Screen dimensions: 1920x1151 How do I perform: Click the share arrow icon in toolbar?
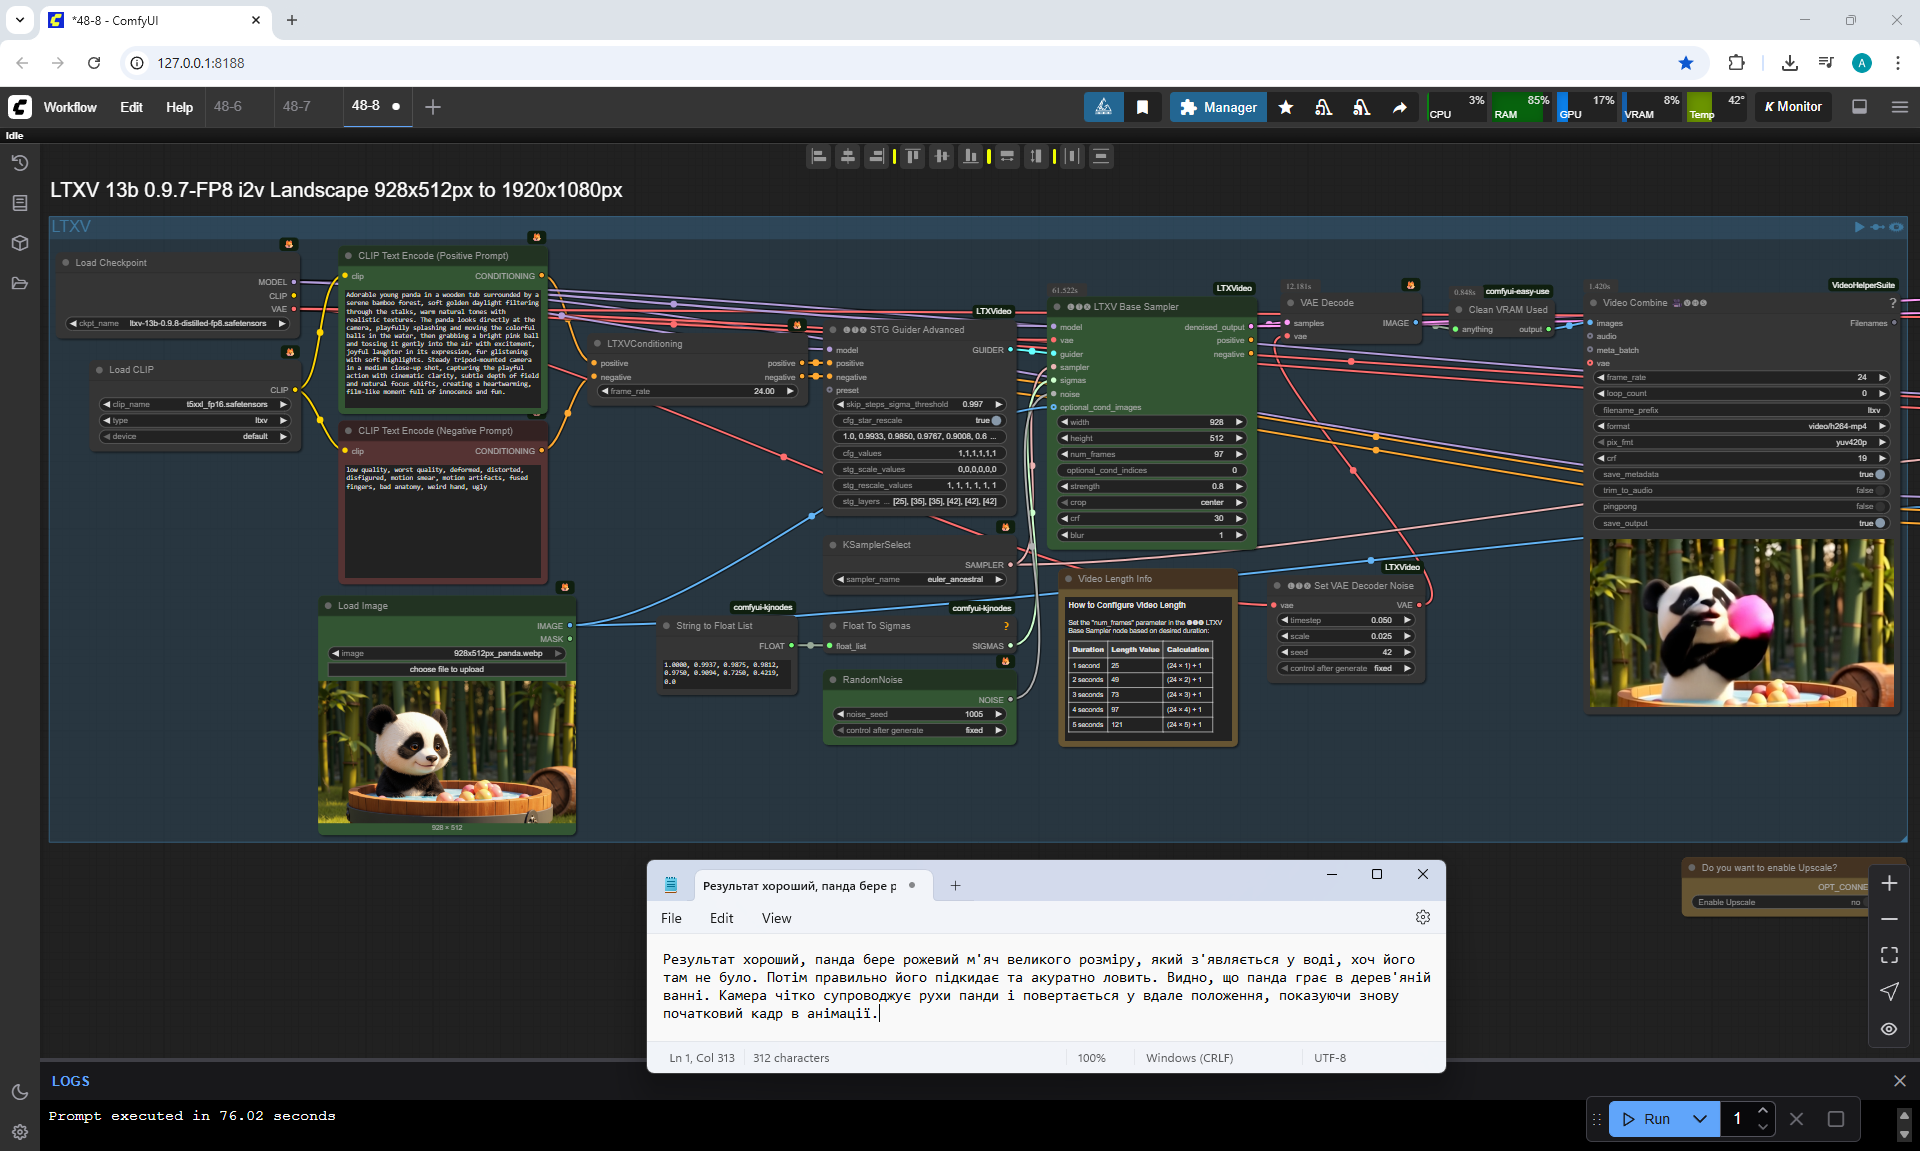coord(1400,107)
